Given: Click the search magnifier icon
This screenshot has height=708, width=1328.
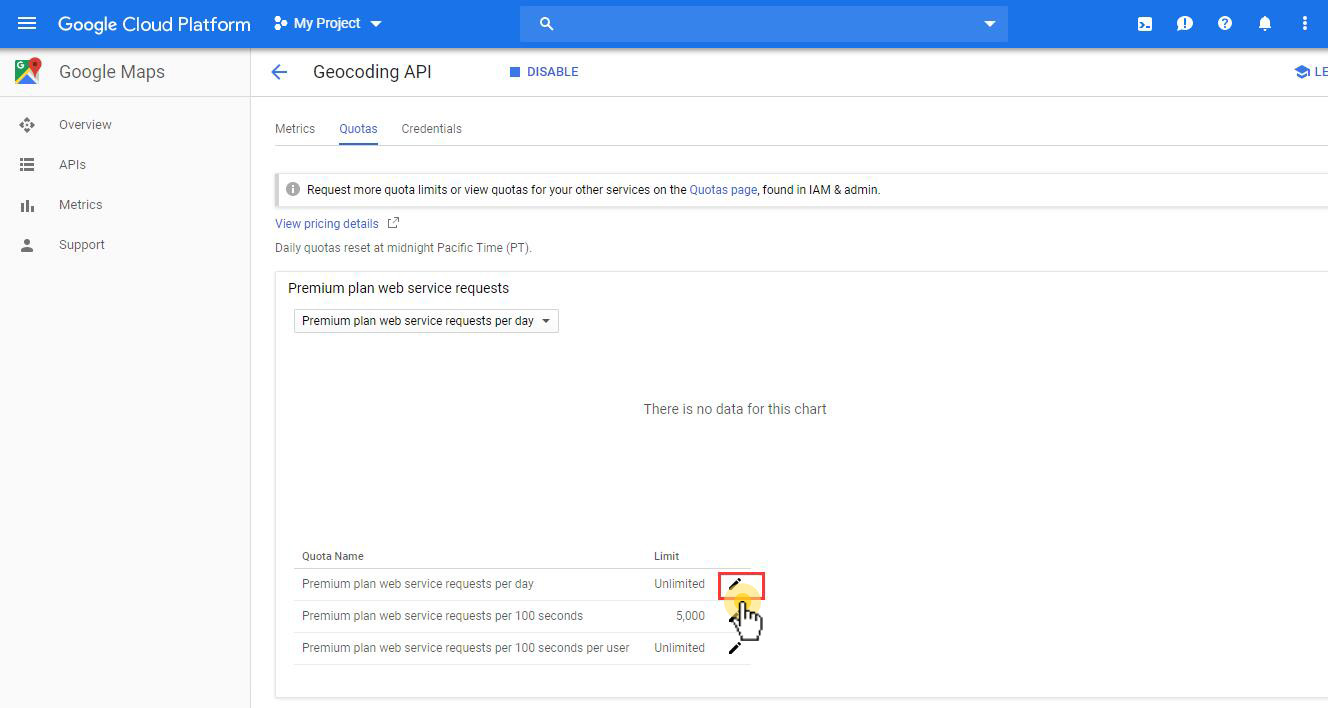Looking at the screenshot, I should (546, 24).
